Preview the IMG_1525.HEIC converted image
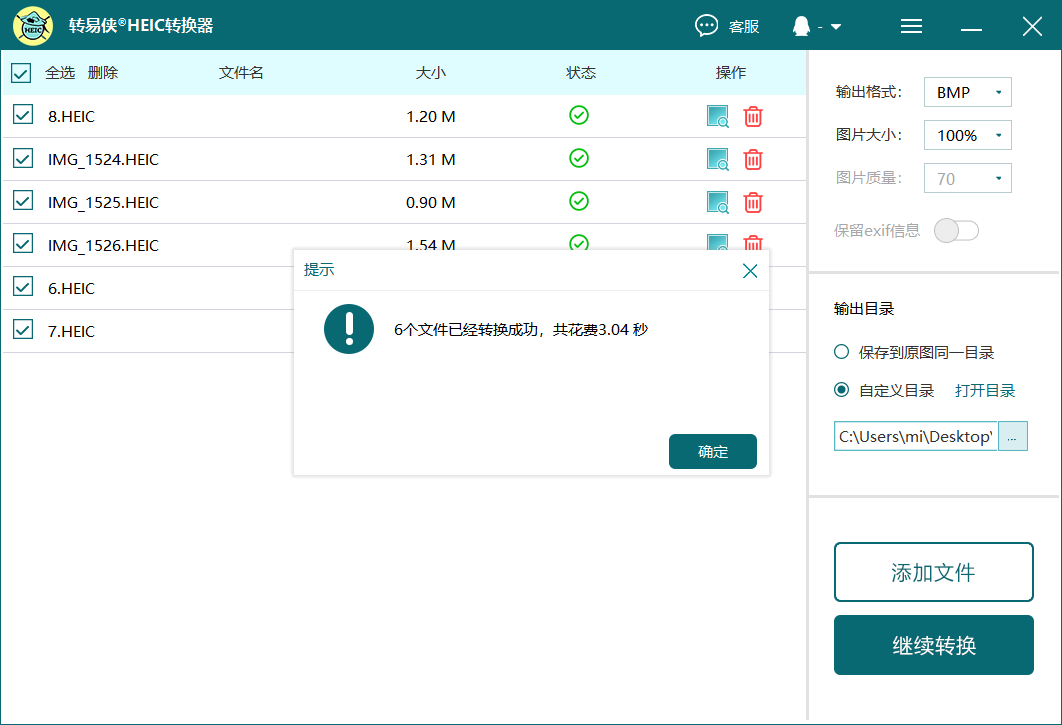Viewport: 1062px width, 725px height. click(717, 202)
